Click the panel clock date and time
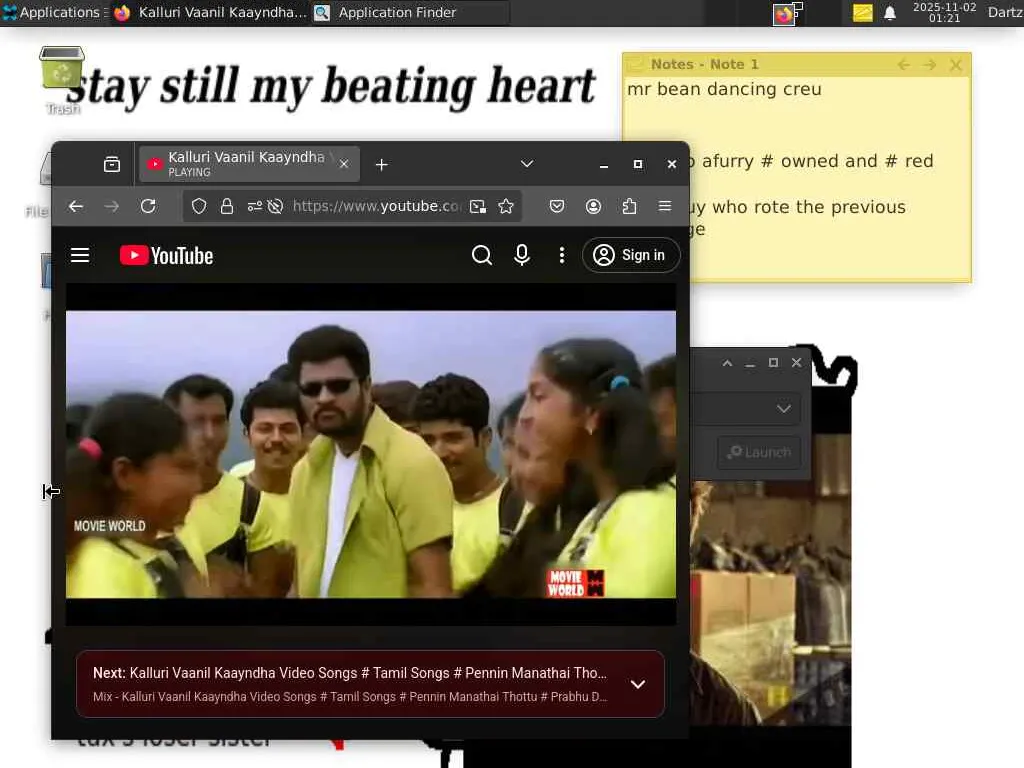 (x=944, y=12)
